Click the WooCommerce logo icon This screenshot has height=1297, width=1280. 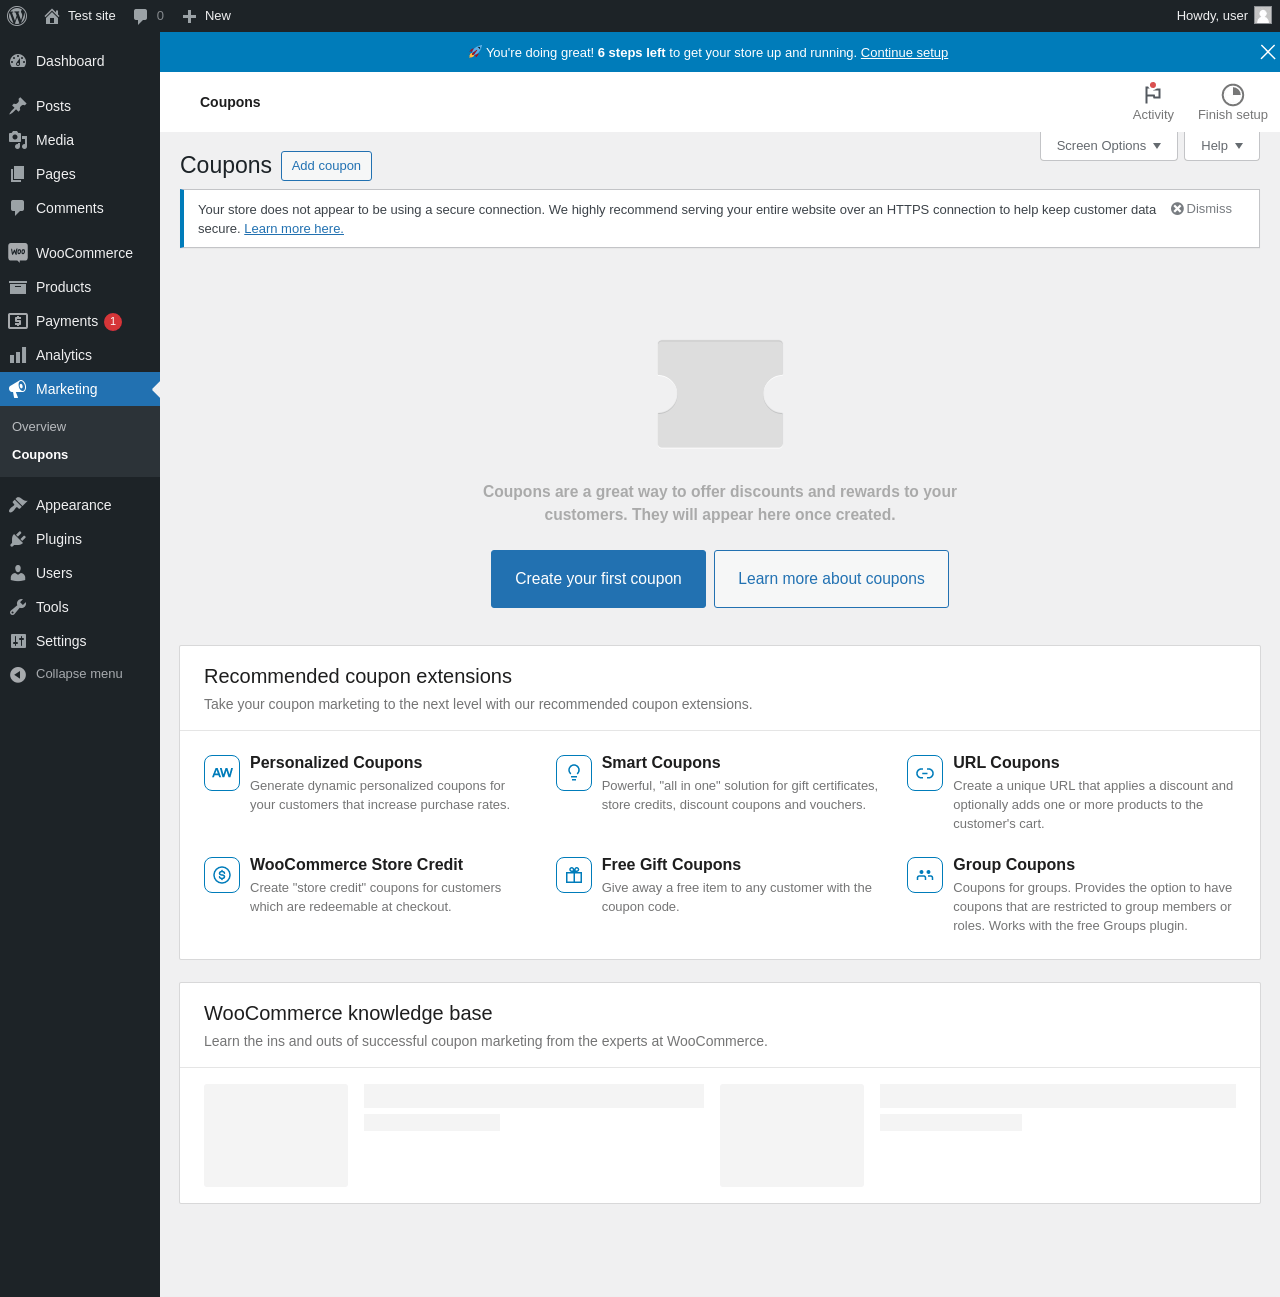tap(18, 253)
